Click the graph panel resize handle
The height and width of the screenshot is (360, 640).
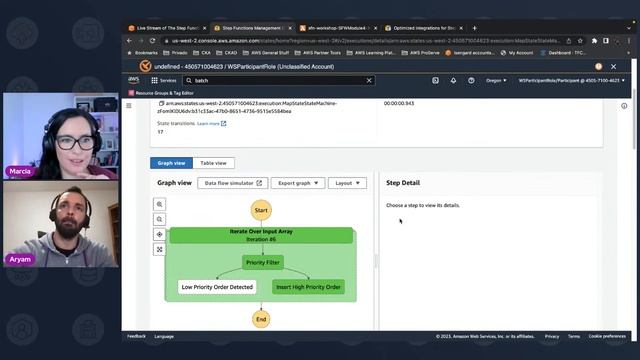[x=376, y=261]
